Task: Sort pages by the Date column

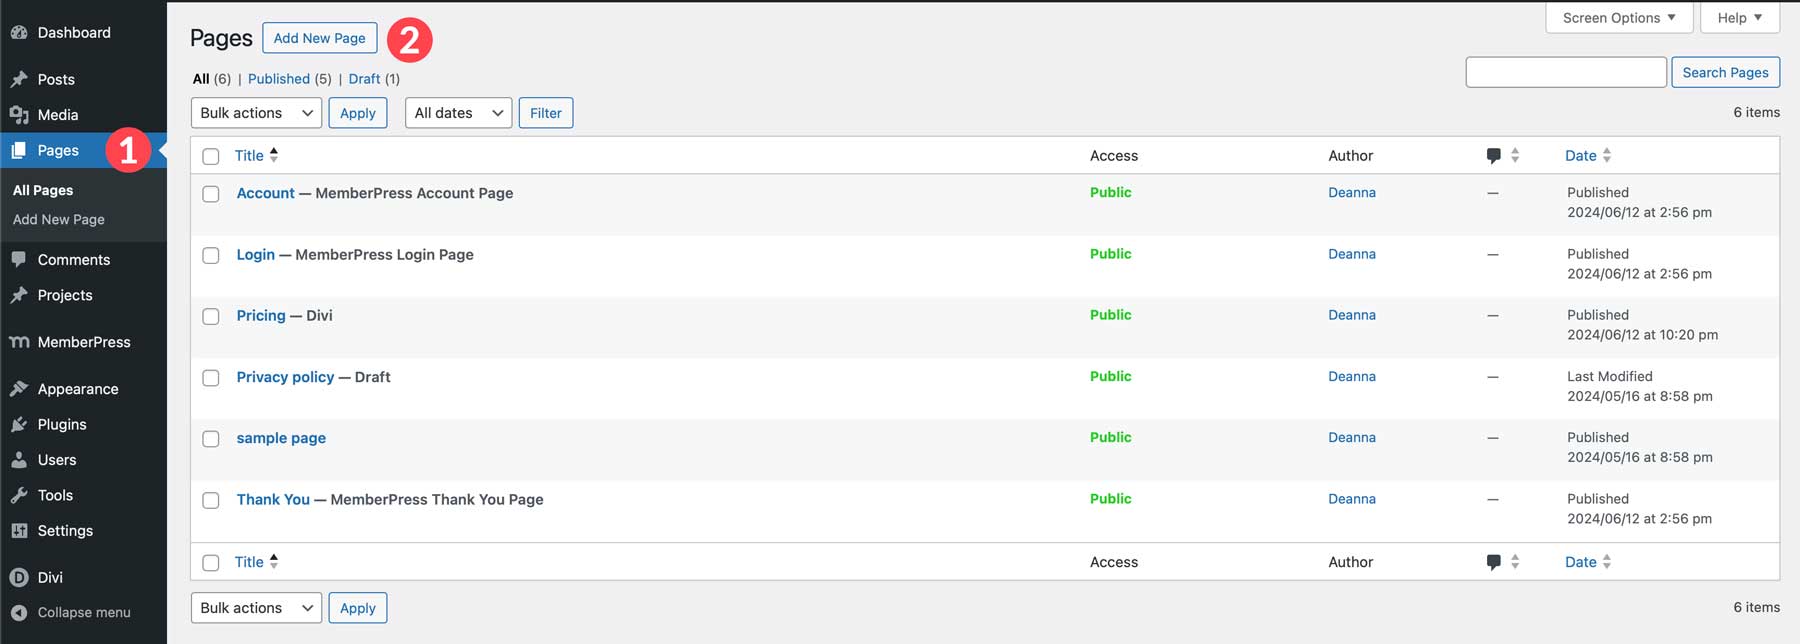Action: [1580, 155]
